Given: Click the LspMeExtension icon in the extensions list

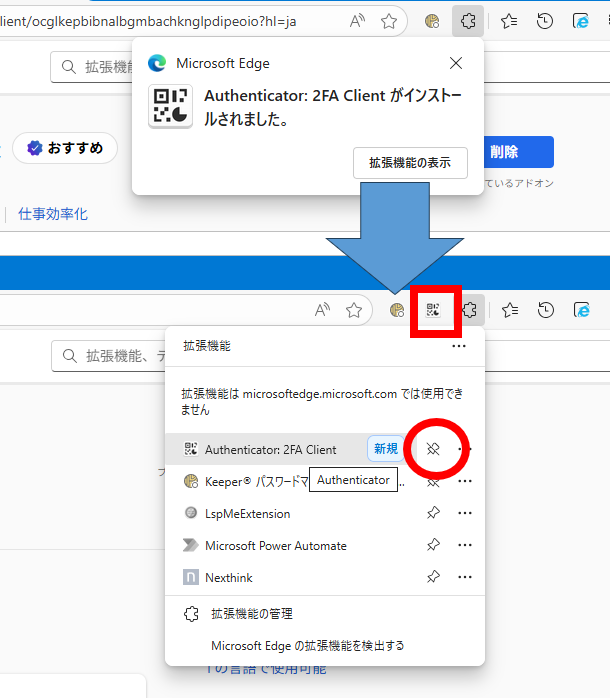Looking at the screenshot, I should tap(190, 513).
